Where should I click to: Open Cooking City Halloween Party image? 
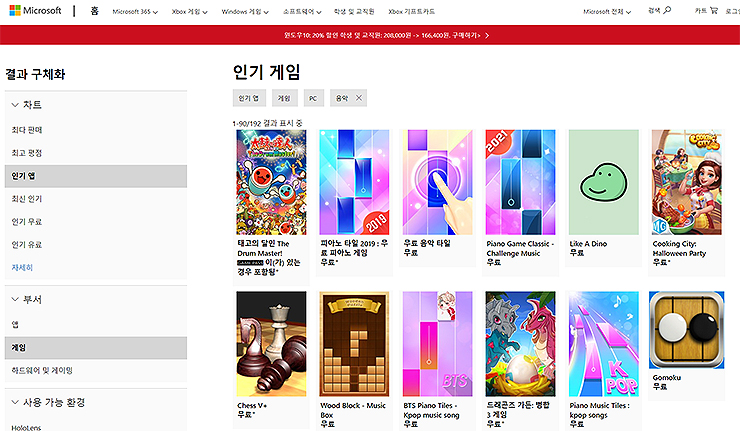coord(687,182)
